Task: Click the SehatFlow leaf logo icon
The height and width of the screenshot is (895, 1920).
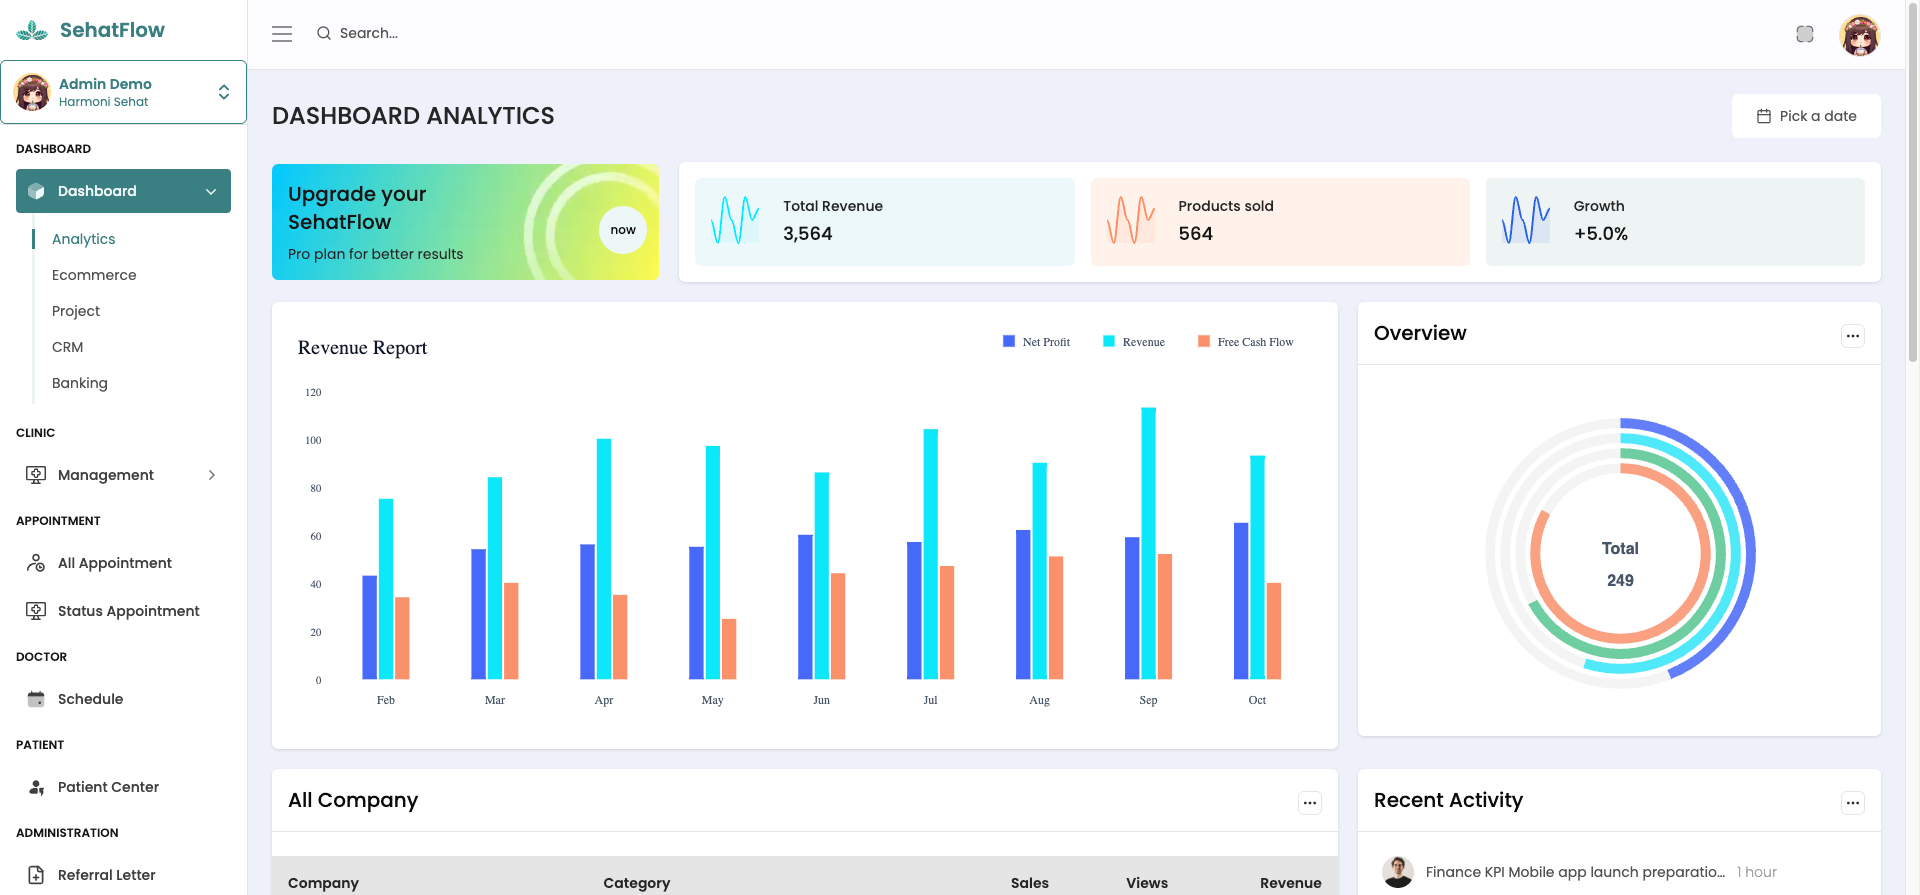Action: (32, 31)
